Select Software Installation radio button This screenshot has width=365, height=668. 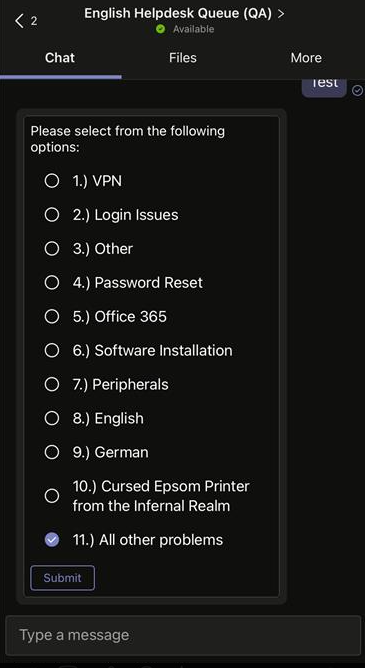pyautogui.click(x=52, y=351)
